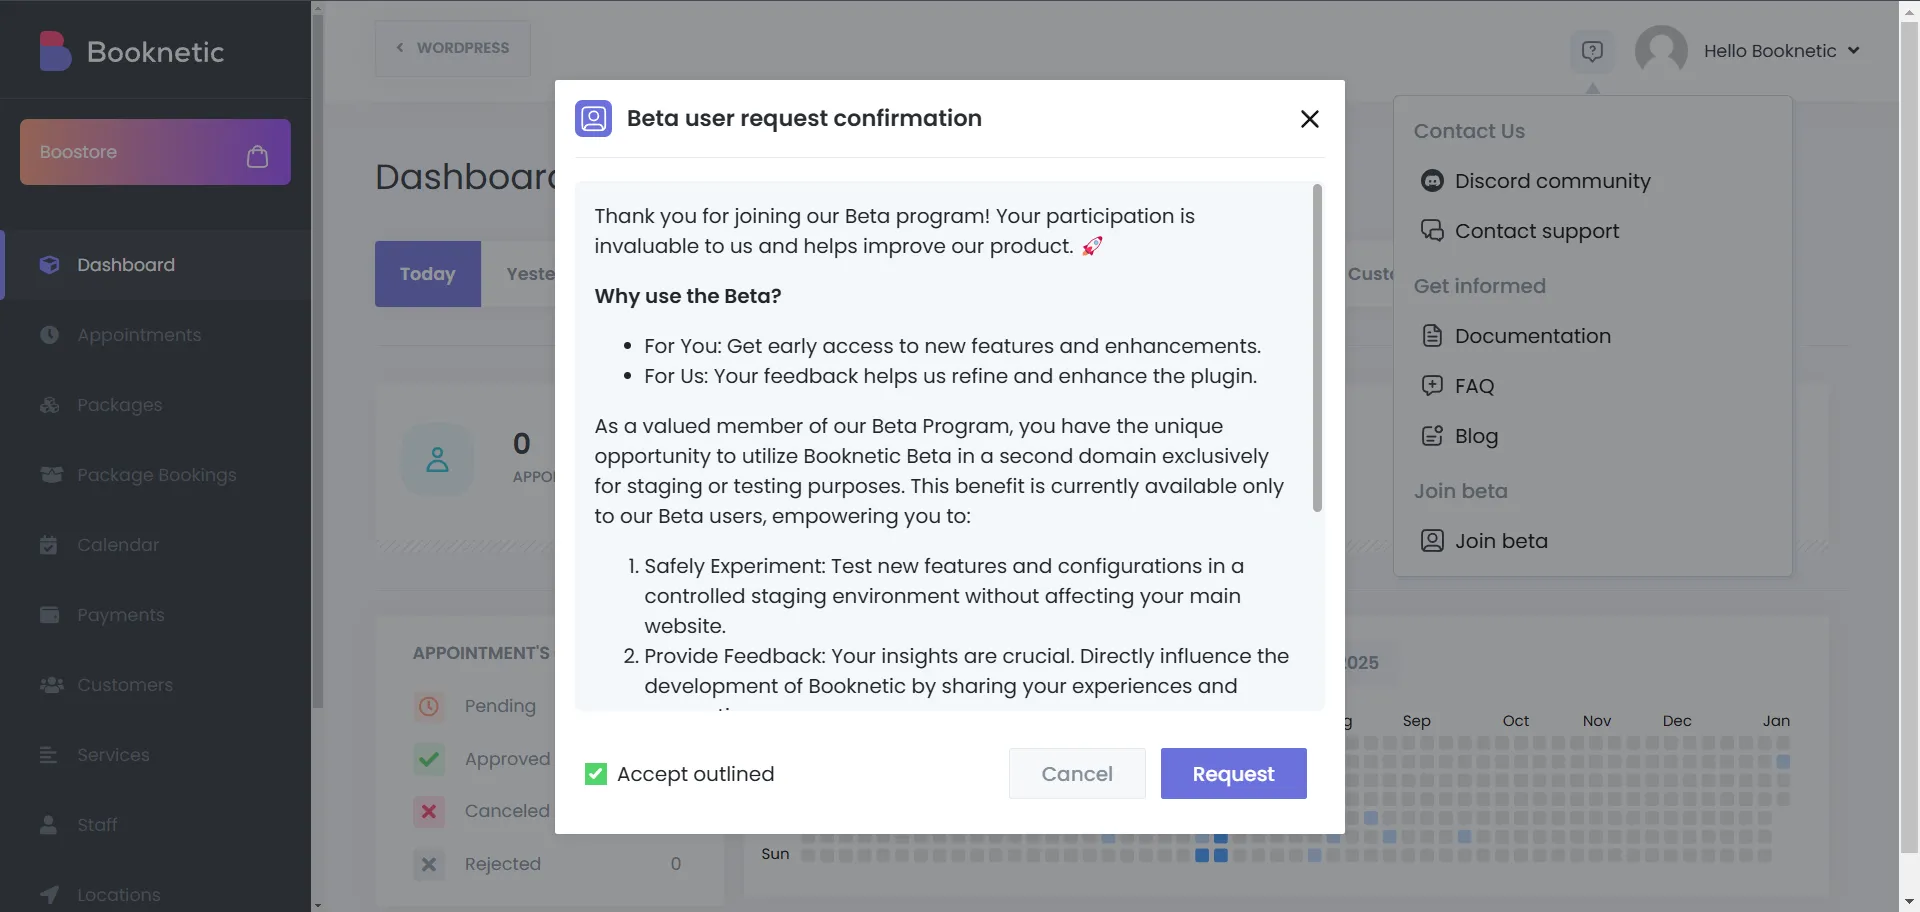Click the Services list icon
Screen dimensions: 1920x912
coord(48,755)
